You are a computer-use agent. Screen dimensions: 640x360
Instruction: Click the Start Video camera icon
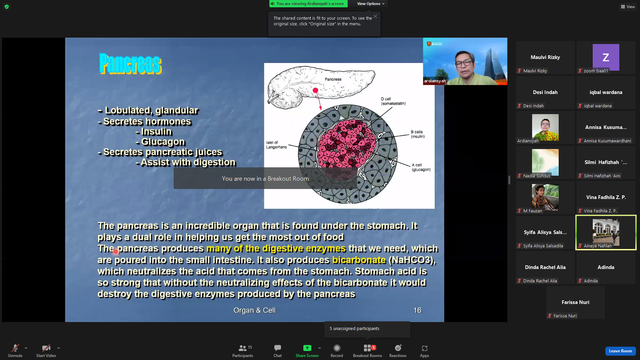click(46, 348)
